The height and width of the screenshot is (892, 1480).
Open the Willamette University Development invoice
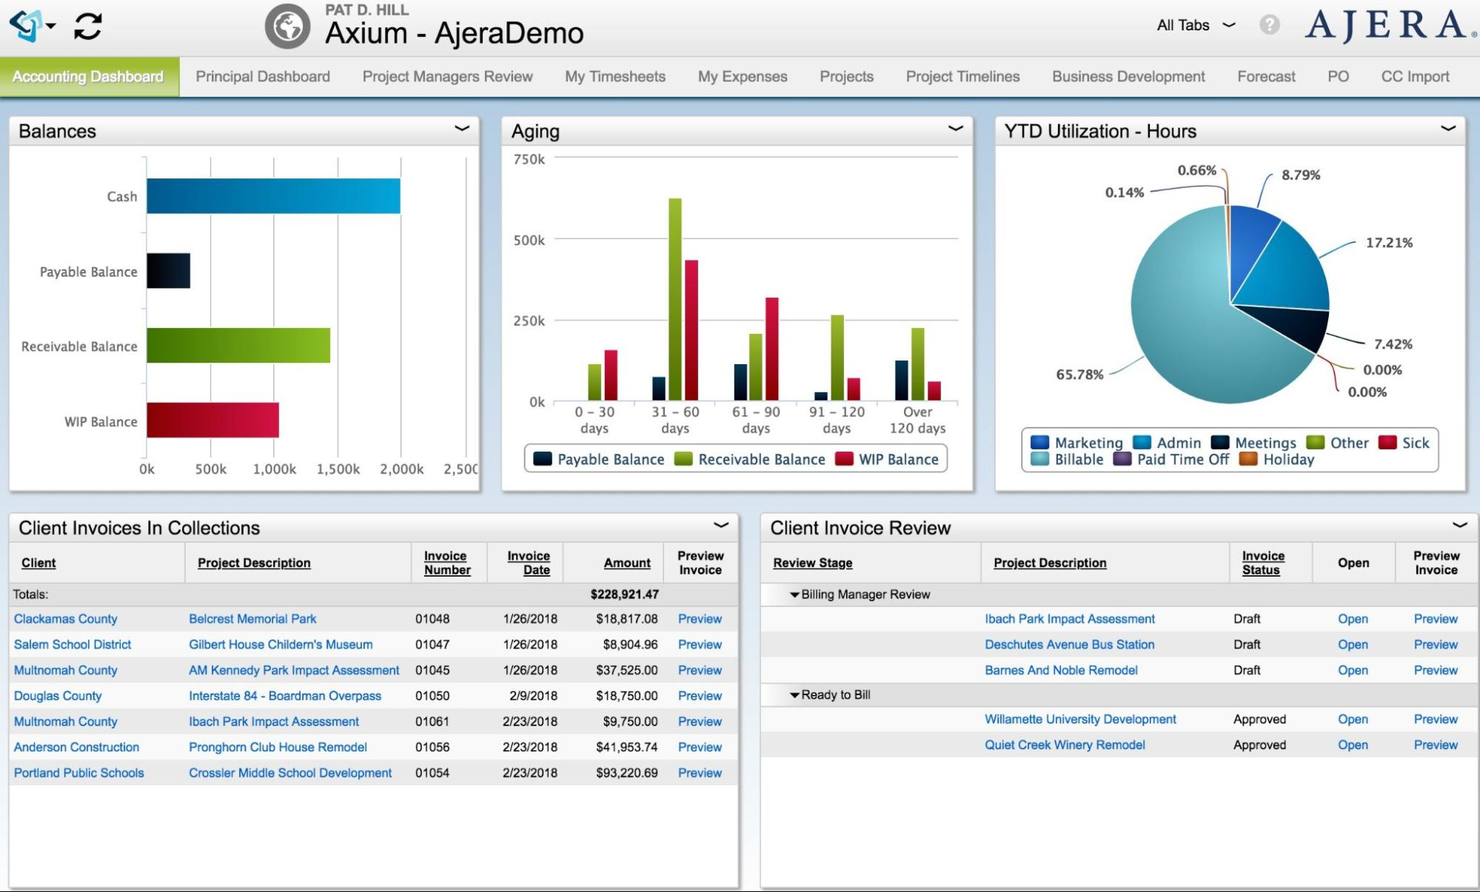[x=1352, y=719]
